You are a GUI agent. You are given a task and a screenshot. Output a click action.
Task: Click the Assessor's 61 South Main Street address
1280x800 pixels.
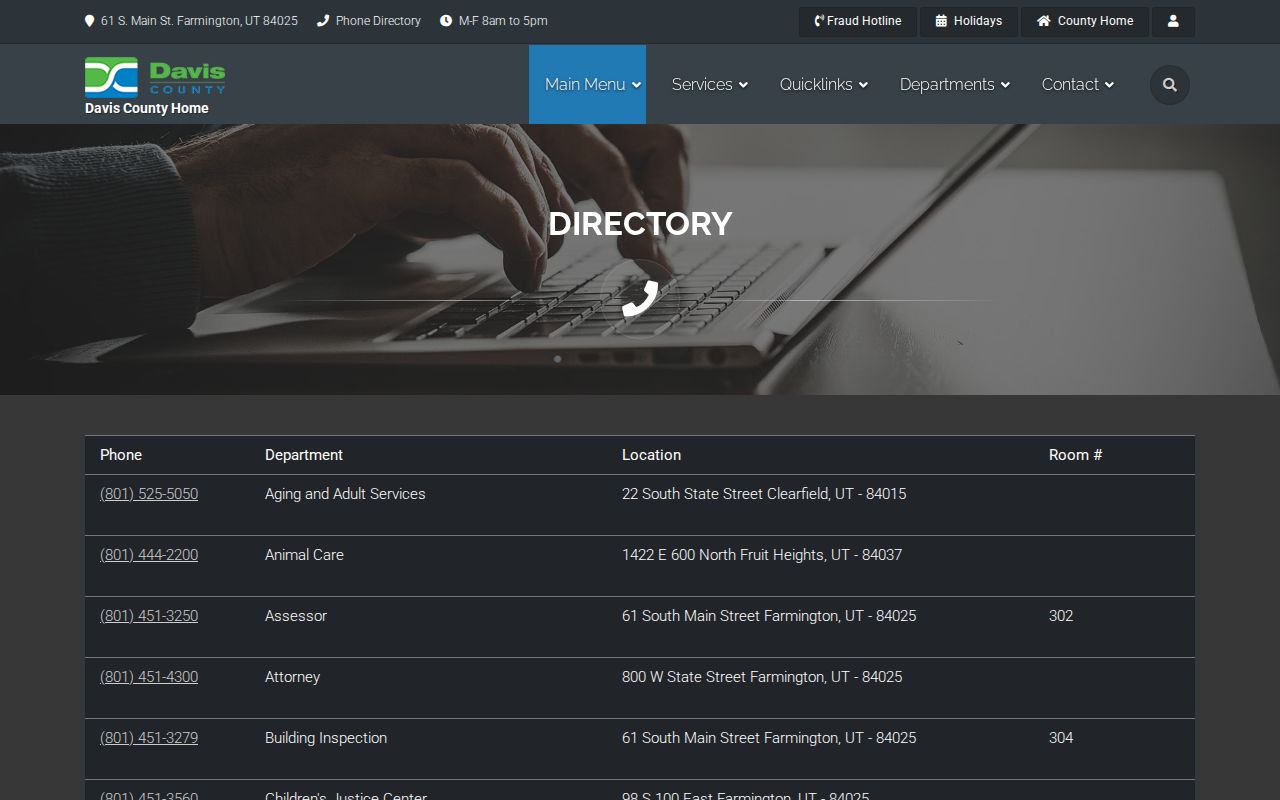click(x=769, y=616)
